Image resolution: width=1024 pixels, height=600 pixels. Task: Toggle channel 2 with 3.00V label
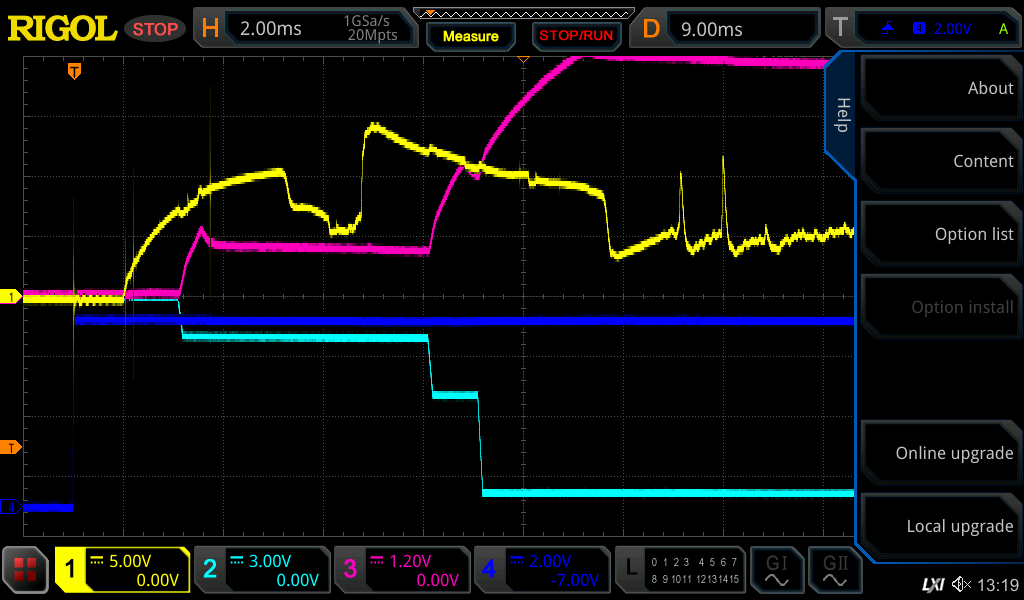[262, 570]
